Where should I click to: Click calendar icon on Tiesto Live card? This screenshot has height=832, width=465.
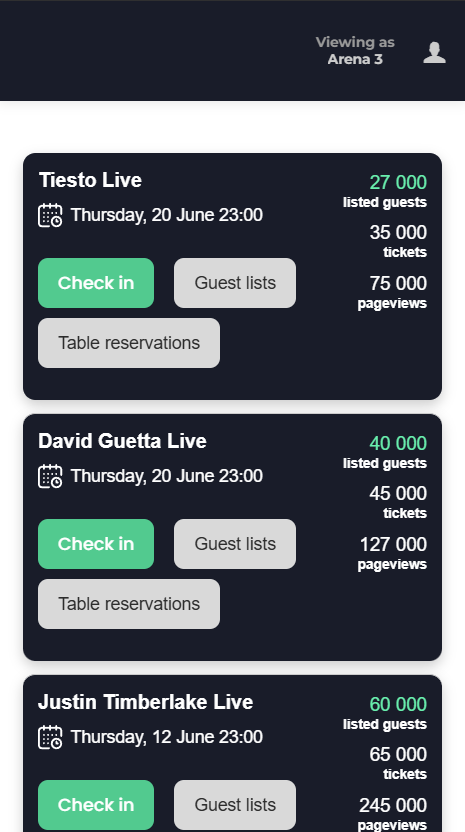pos(50,215)
